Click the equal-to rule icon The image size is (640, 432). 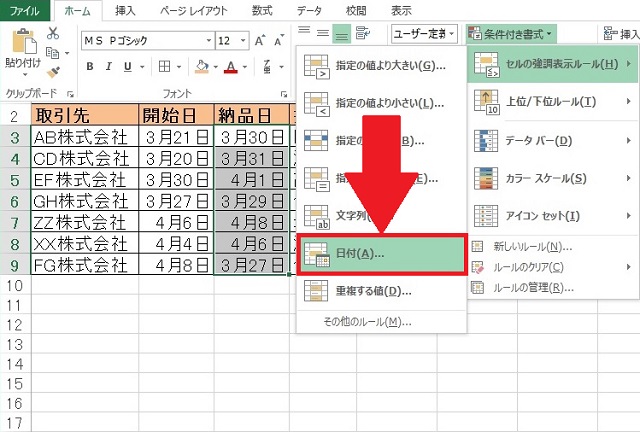(x=317, y=178)
